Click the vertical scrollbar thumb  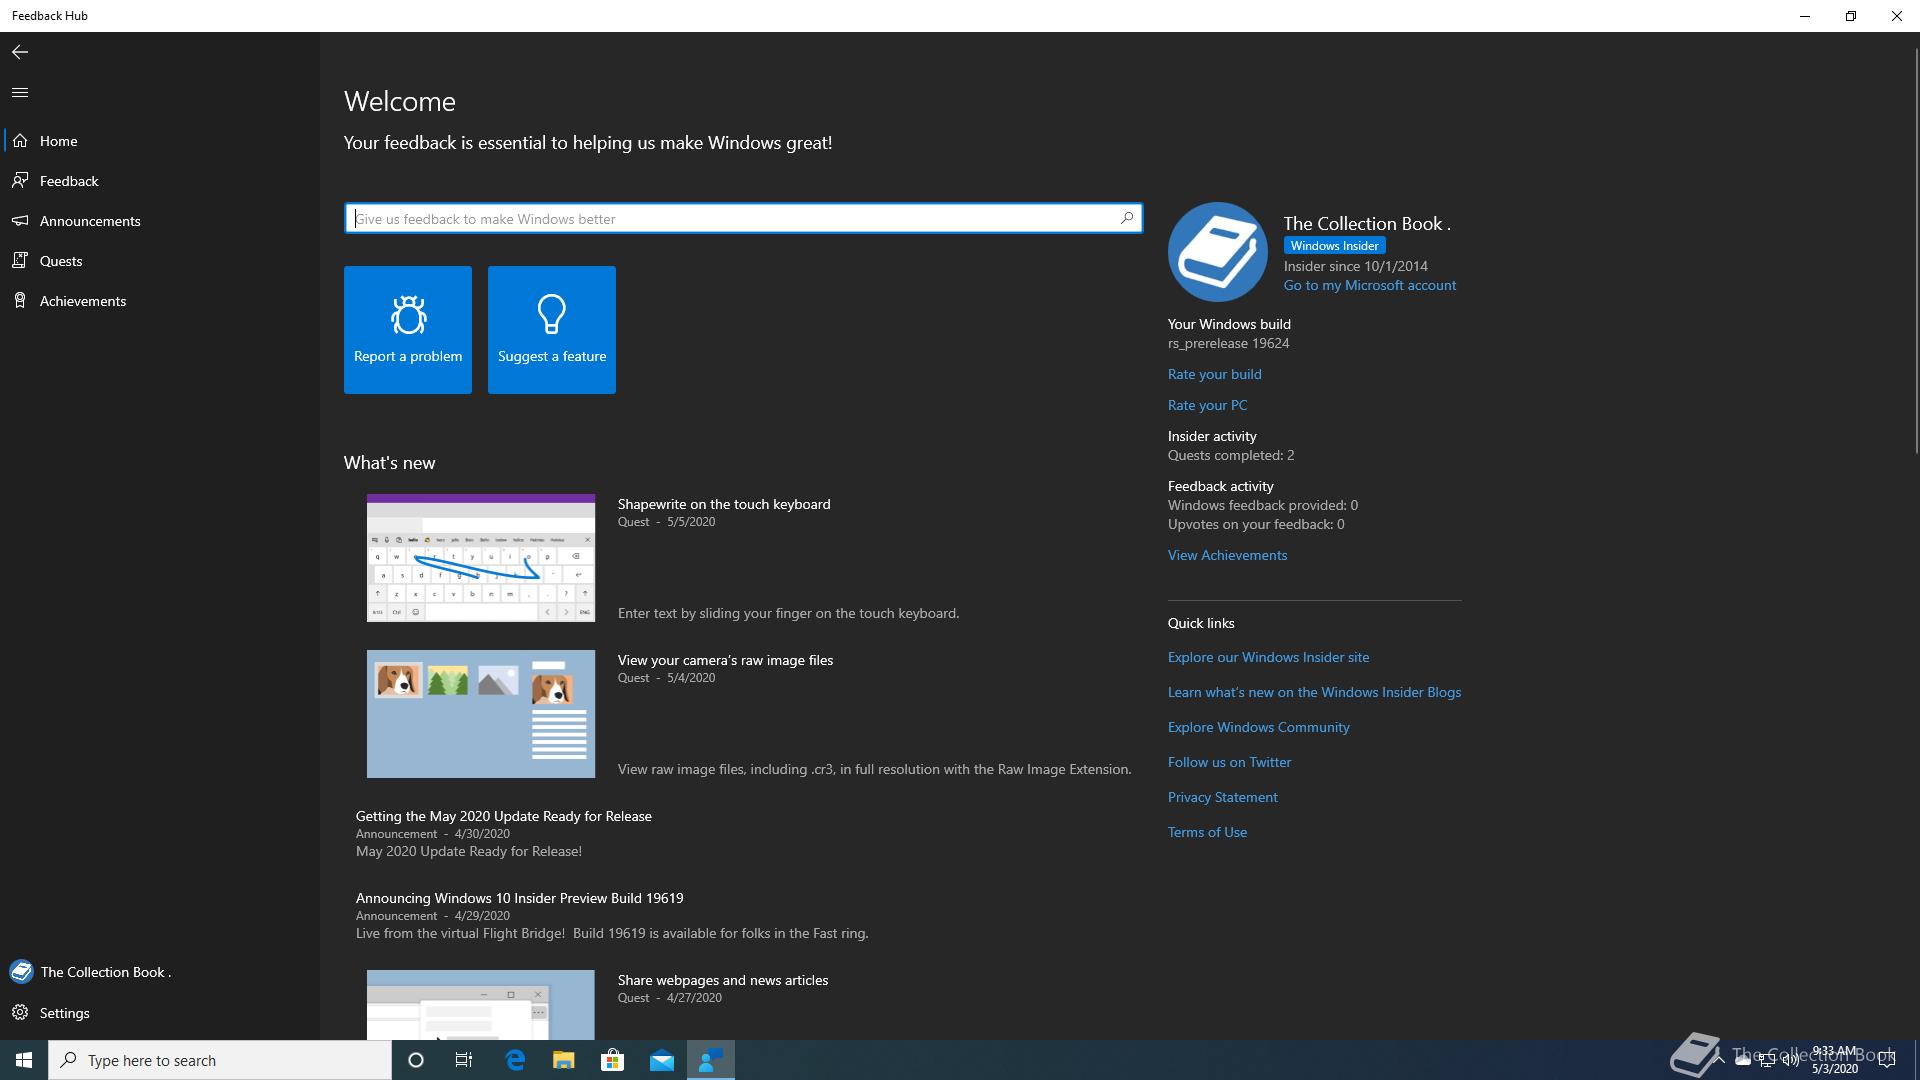click(1915, 250)
